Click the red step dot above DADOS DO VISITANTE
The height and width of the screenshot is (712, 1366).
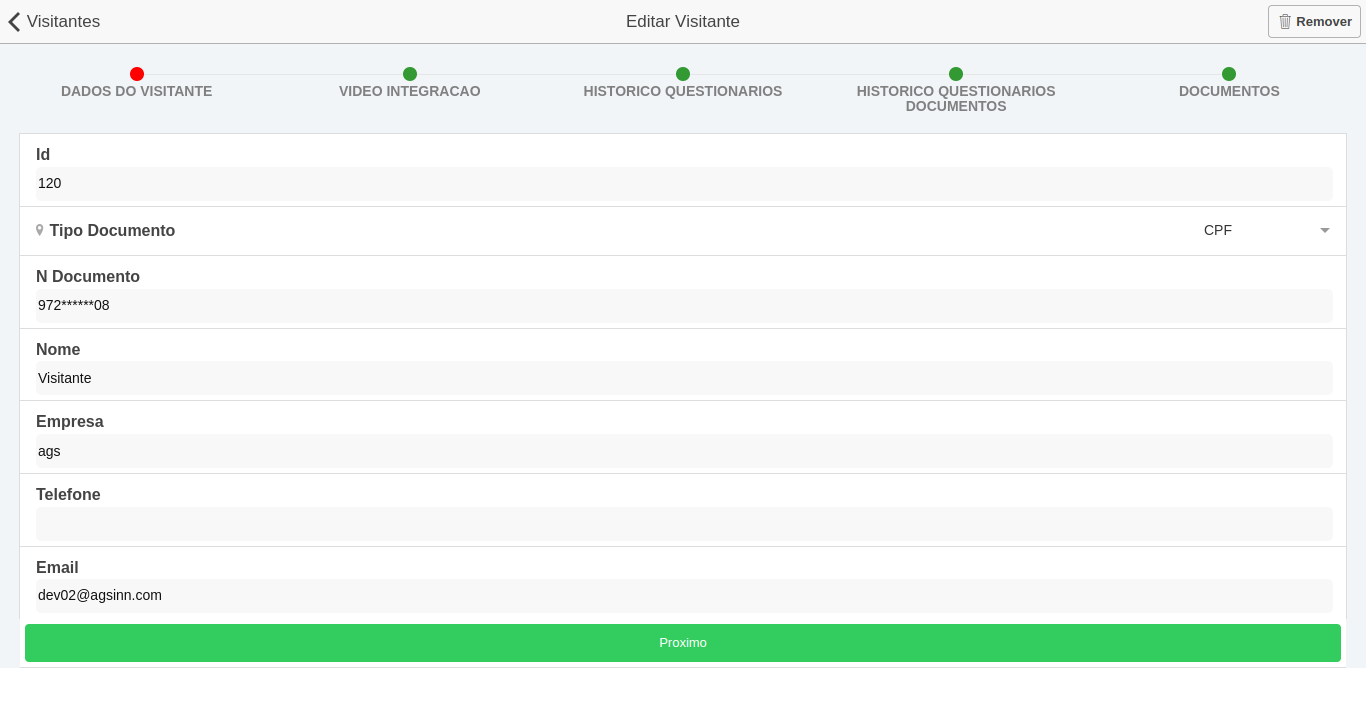coord(136,73)
